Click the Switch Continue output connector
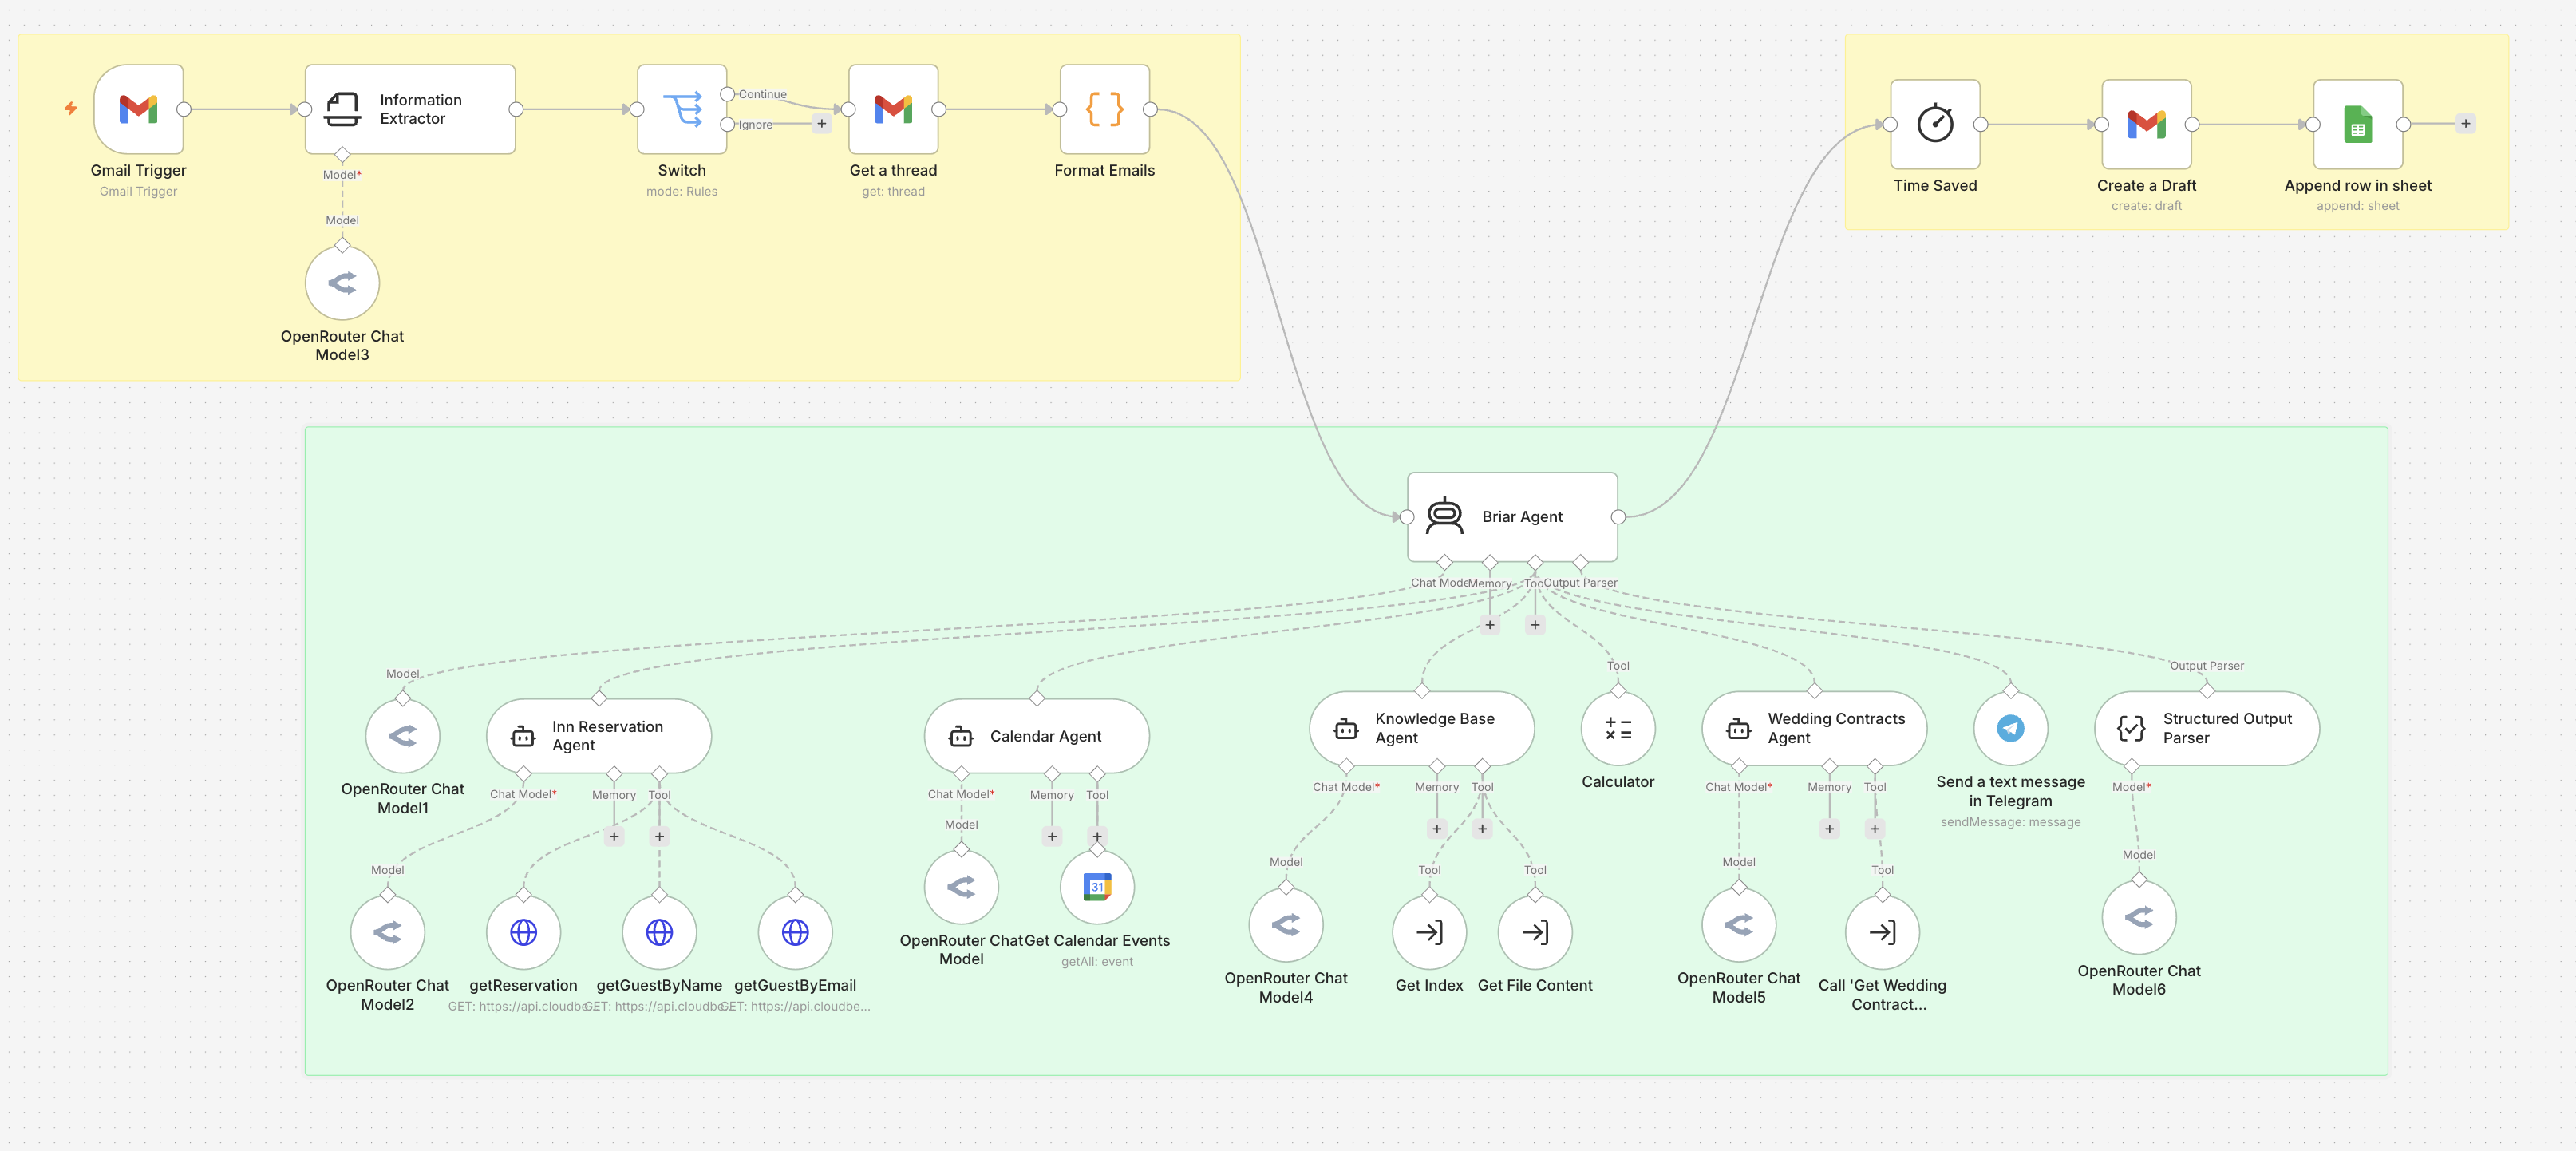 [x=728, y=94]
